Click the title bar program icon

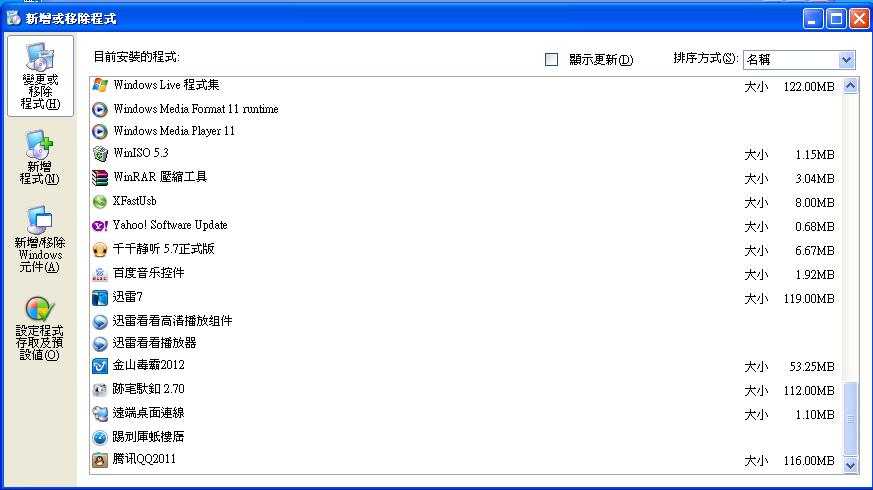tap(13, 18)
